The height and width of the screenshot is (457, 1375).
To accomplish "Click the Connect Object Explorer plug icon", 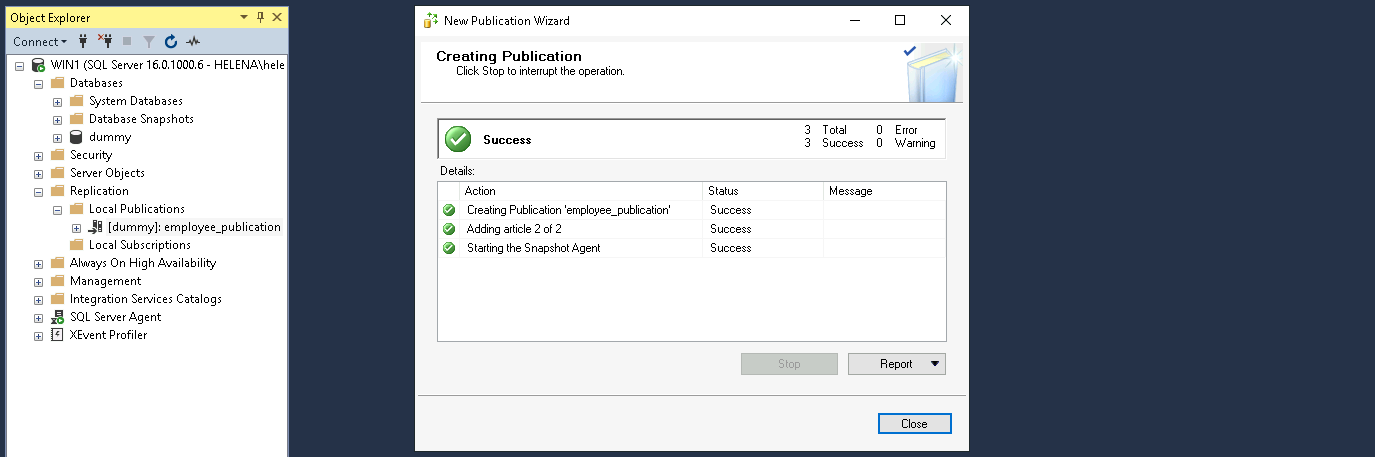I will [84, 41].
